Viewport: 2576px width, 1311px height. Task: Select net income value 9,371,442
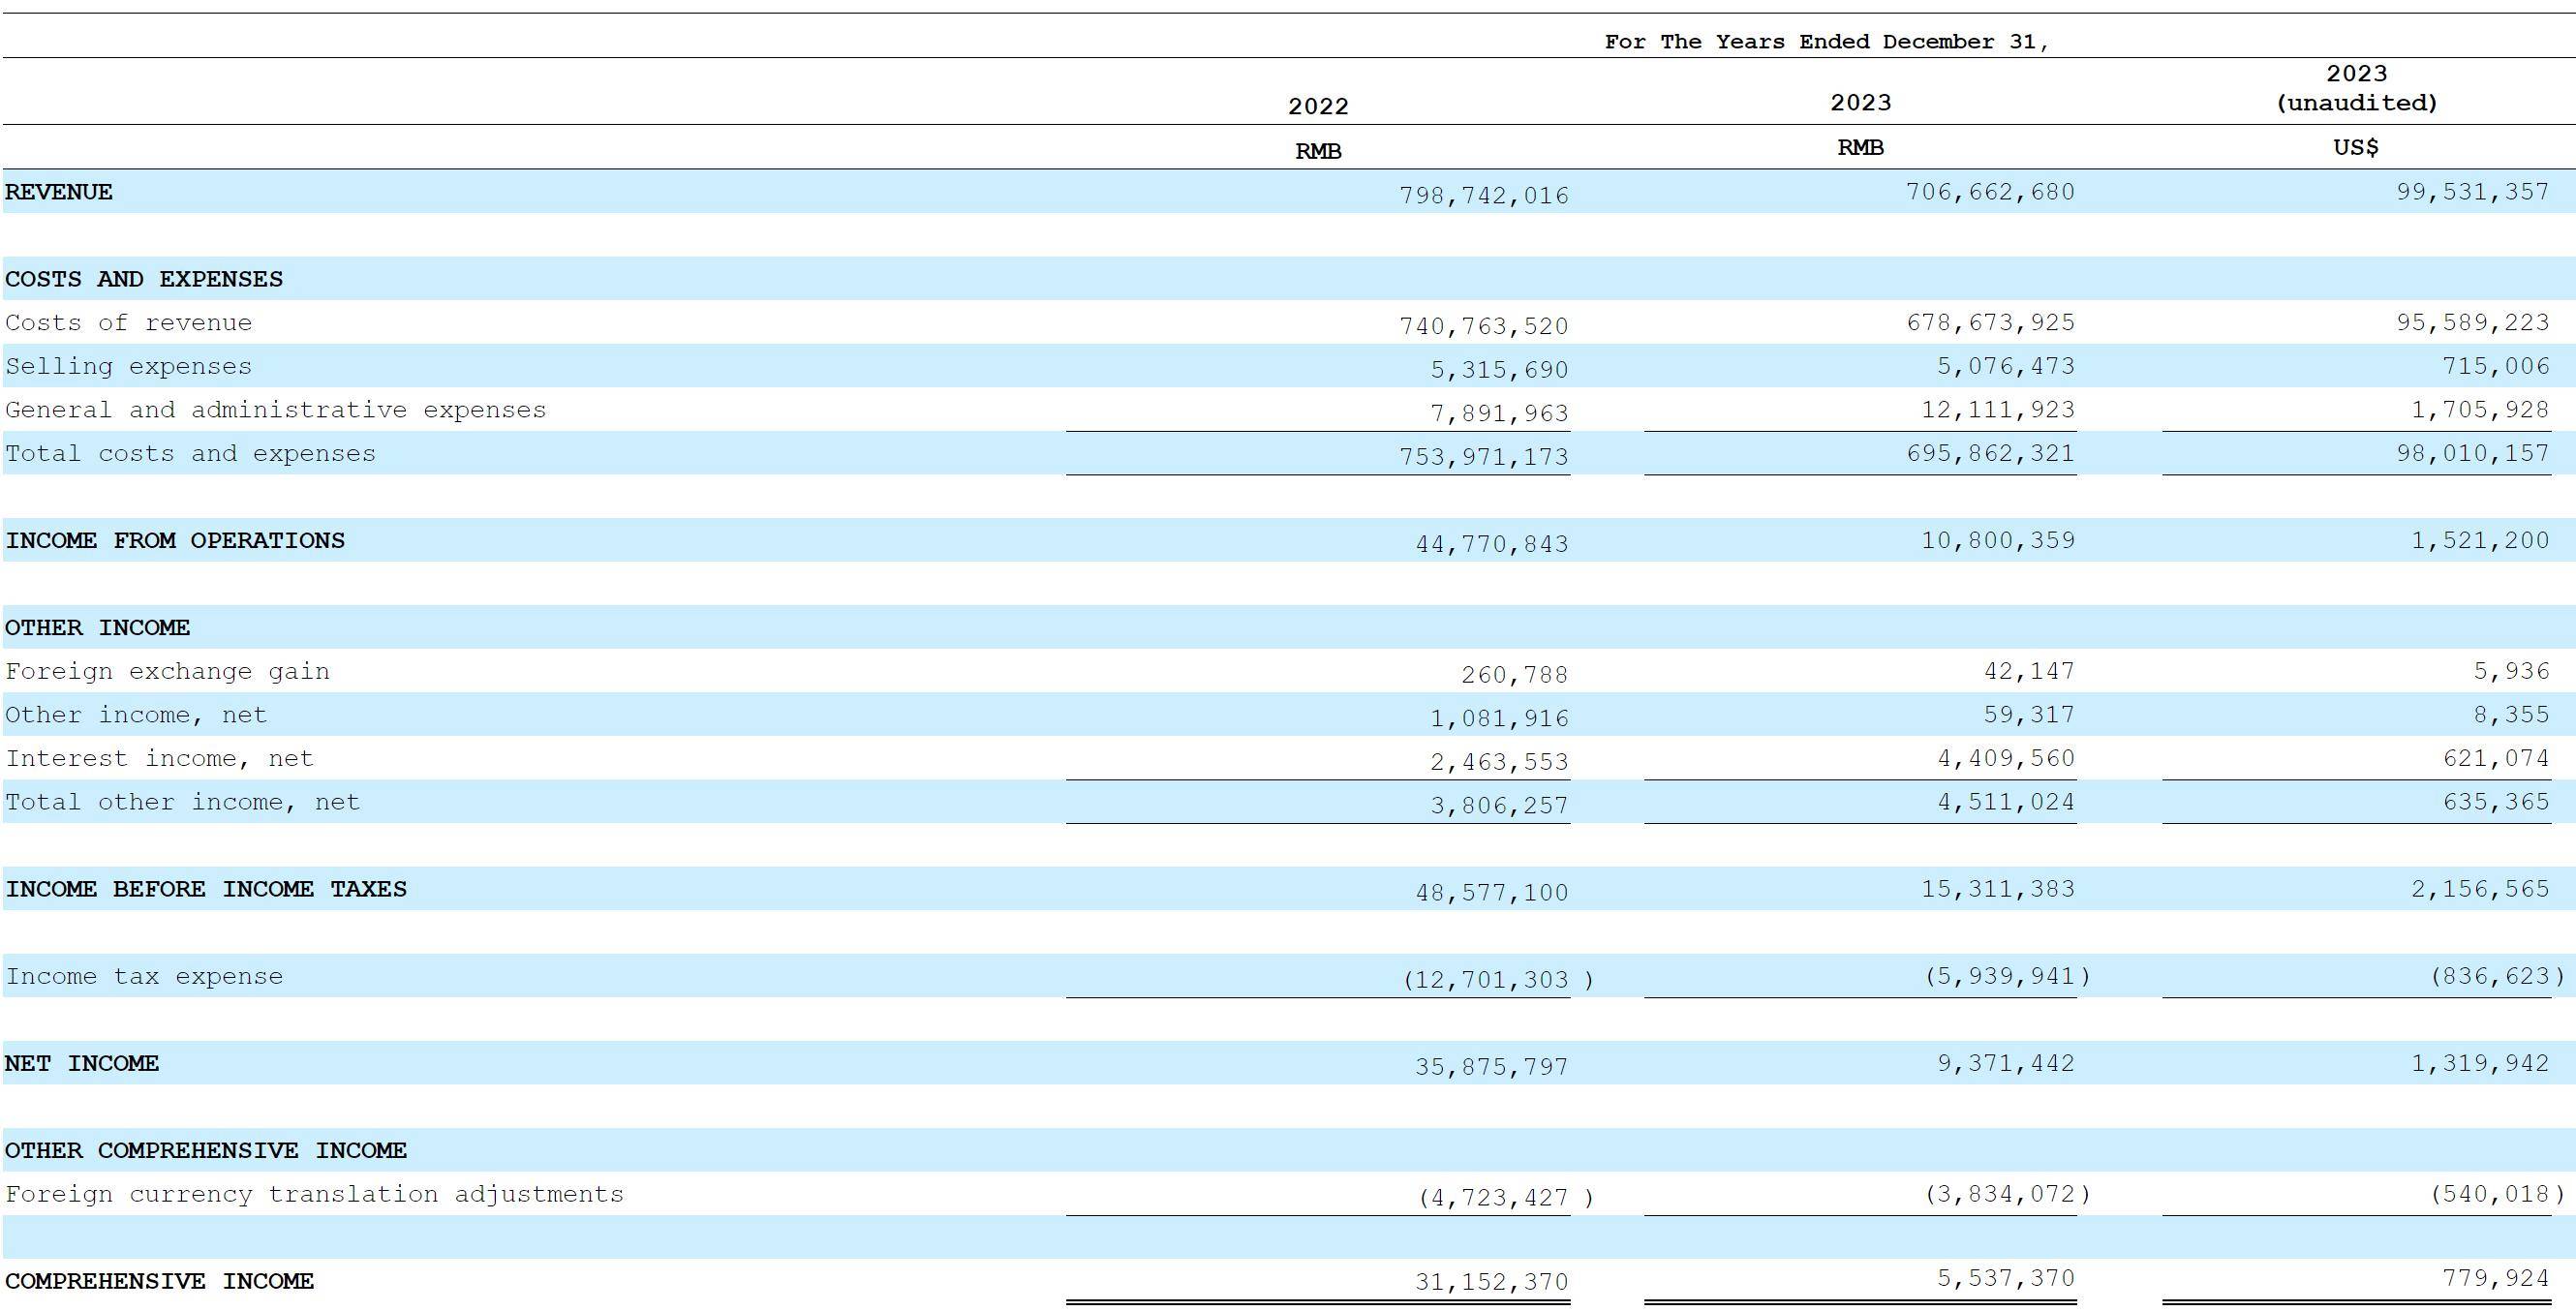pyautogui.click(x=2006, y=1064)
